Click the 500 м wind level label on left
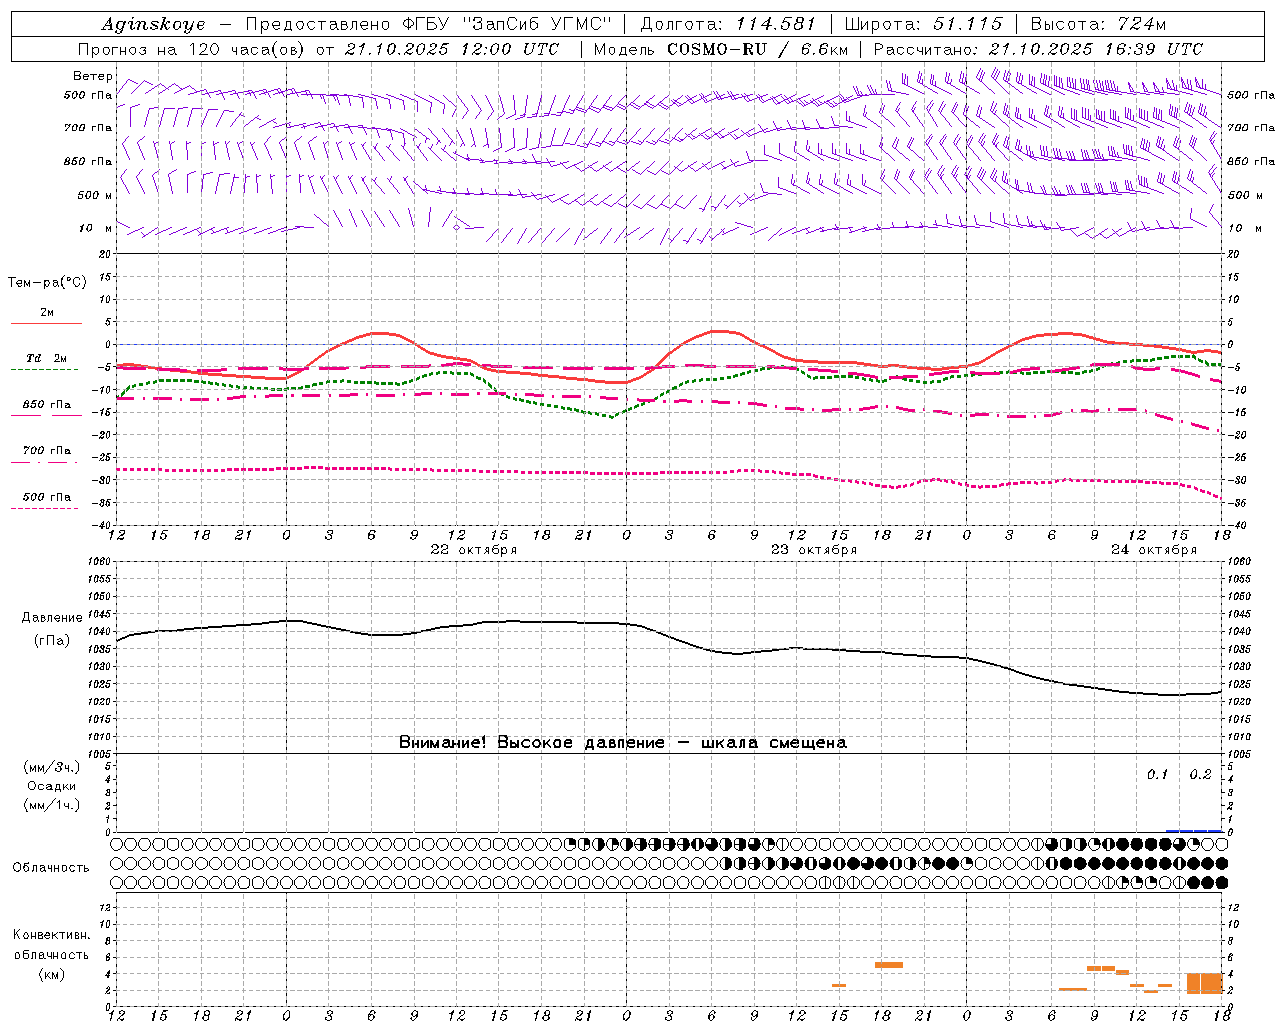The height and width of the screenshot is (1024, 1280). tap(95, 195)
